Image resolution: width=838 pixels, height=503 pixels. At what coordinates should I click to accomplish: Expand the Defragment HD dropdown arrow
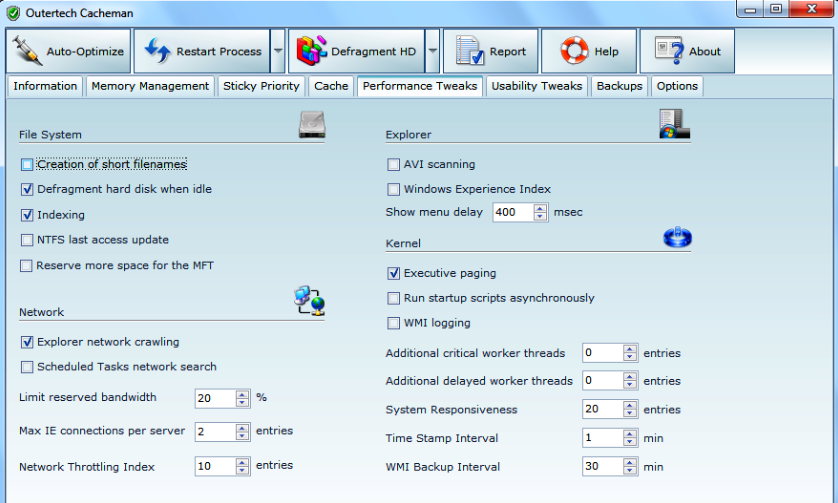(432, 51)
